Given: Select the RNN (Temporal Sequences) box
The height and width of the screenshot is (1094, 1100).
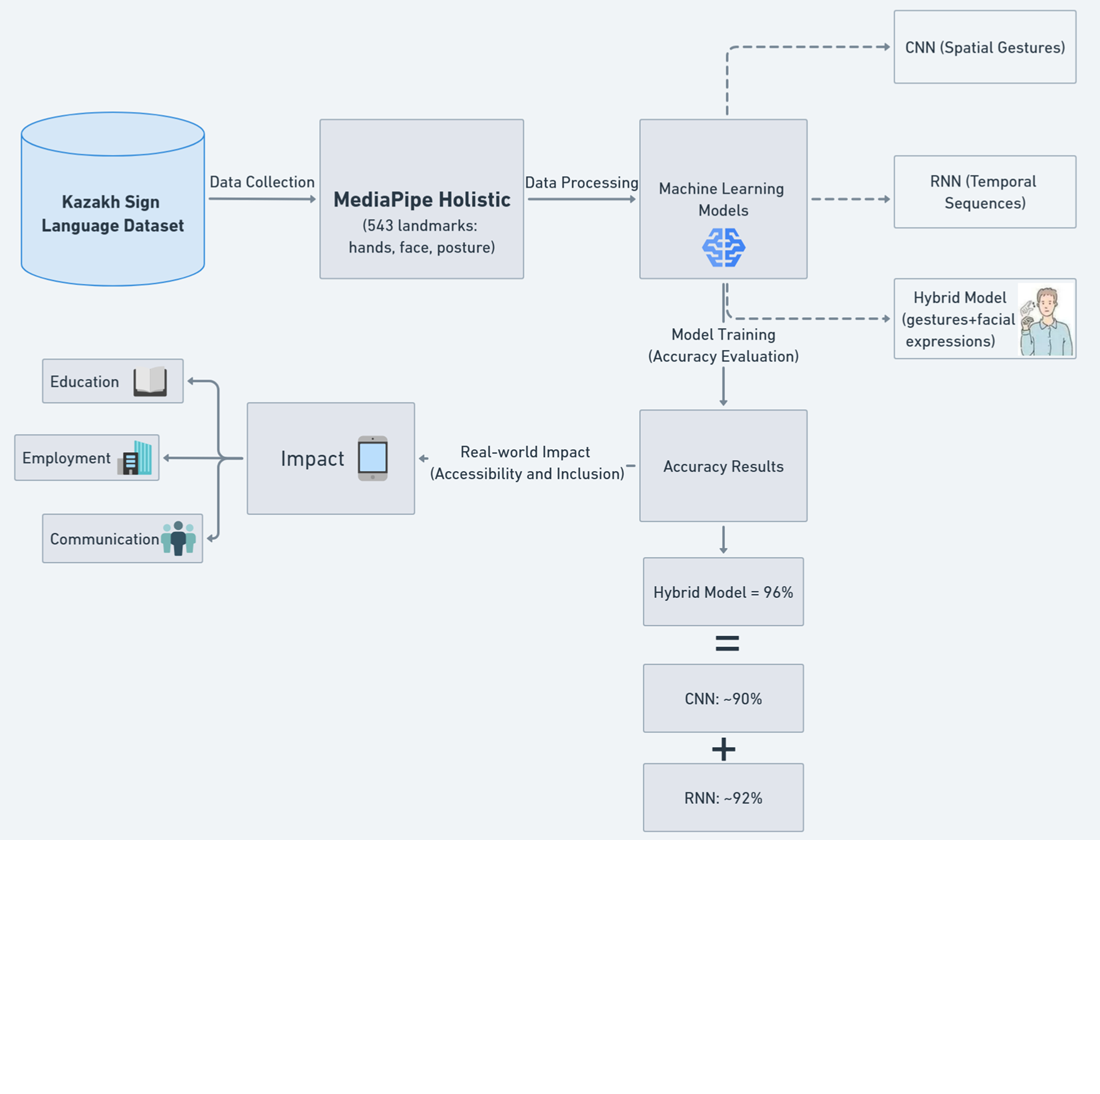Looking at the screenshot, I should 984,192.
